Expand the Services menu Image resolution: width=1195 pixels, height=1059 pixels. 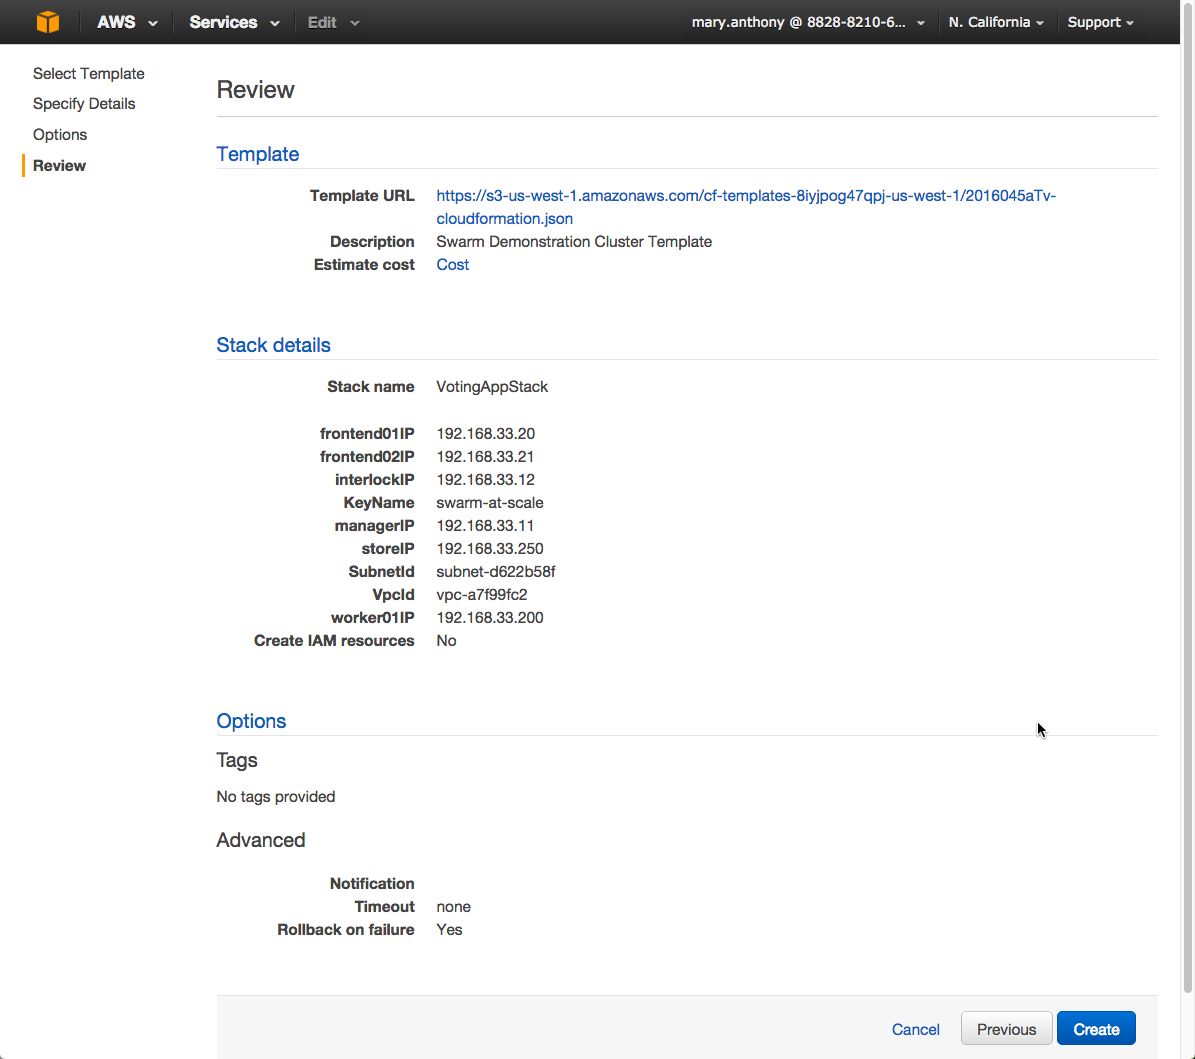[234, 22]
